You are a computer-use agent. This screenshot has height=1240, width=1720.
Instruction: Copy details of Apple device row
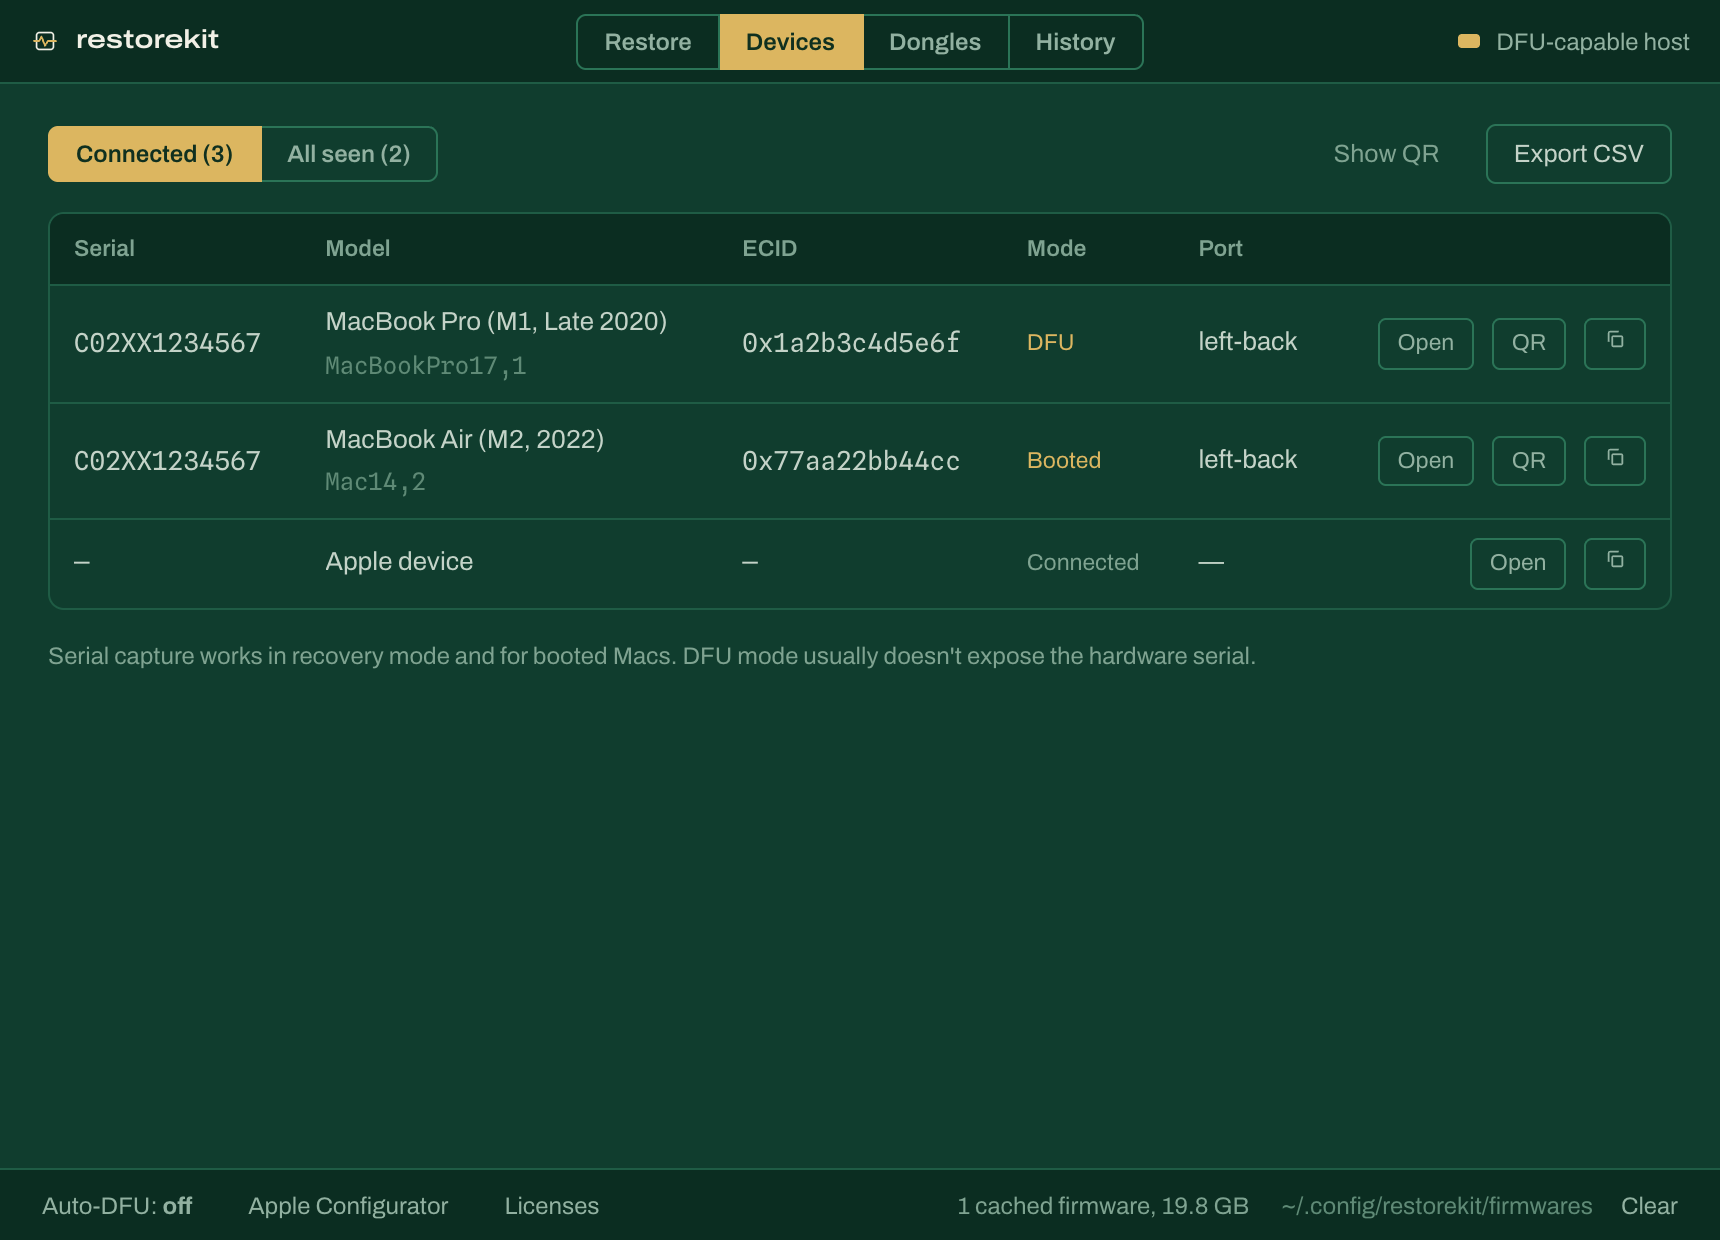pos(1615,563)
